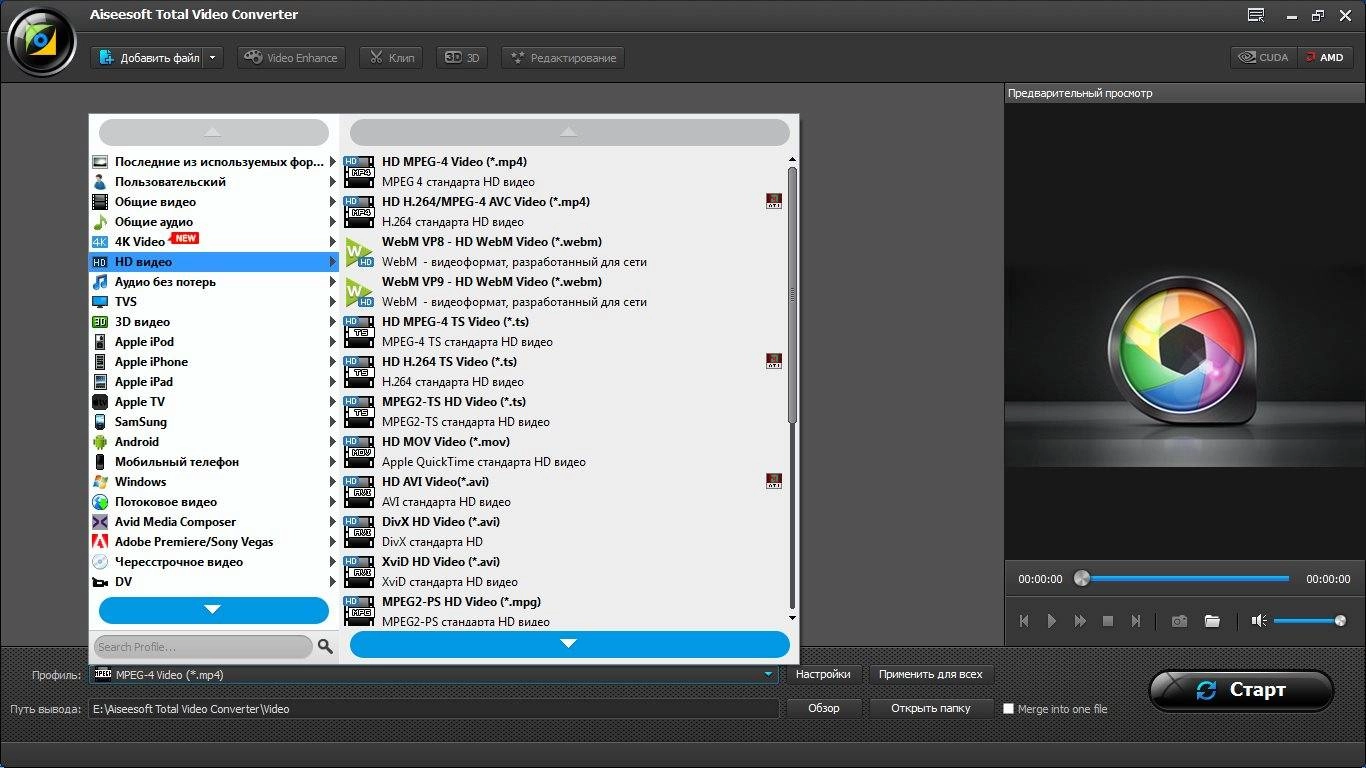Open the Редактирование editing tool

563,58
